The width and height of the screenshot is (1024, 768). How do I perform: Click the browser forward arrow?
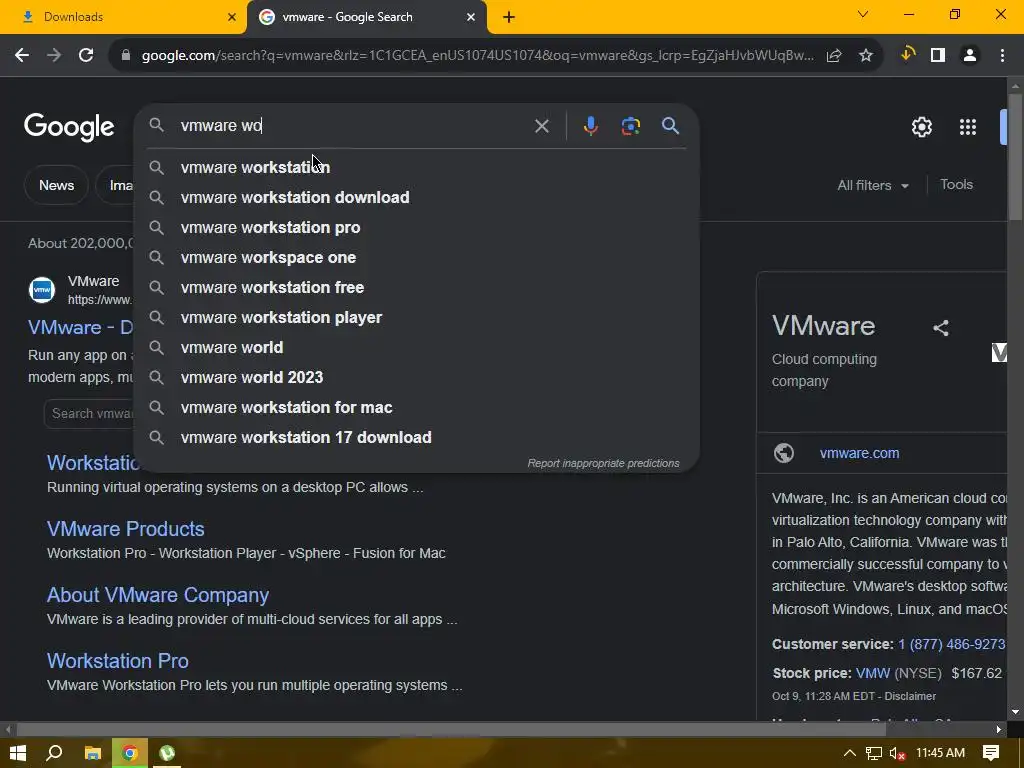(x=54, y=56)
